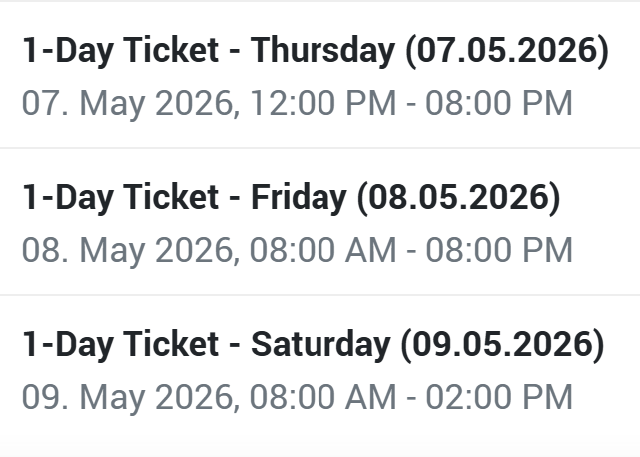The image size is (640, 457).
Task: Select the middle ticket row in the list
Action: (x=320, y=223)
